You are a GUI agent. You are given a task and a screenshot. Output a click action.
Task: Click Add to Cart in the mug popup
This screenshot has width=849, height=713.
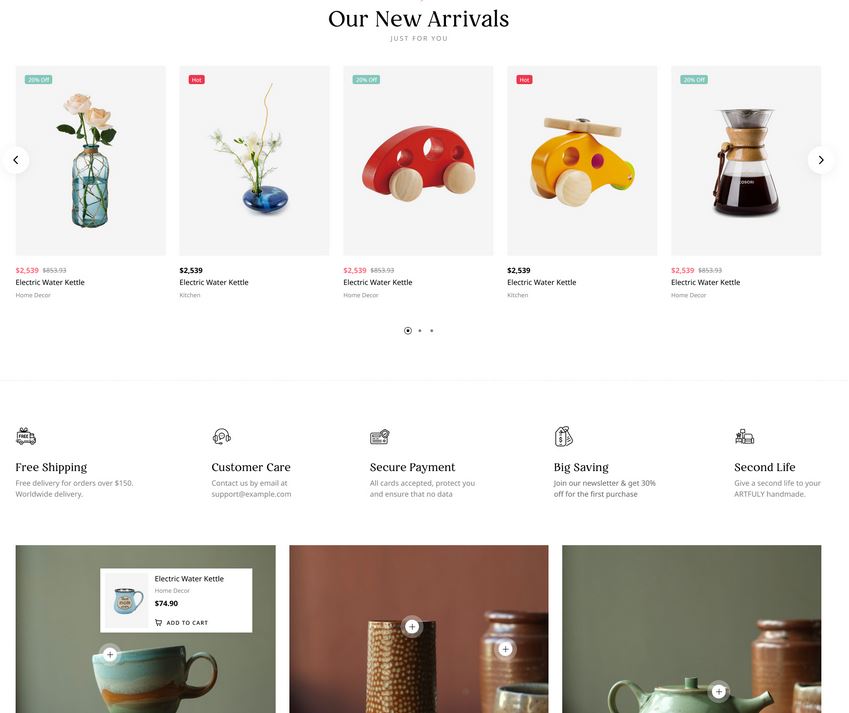(181, 623)
